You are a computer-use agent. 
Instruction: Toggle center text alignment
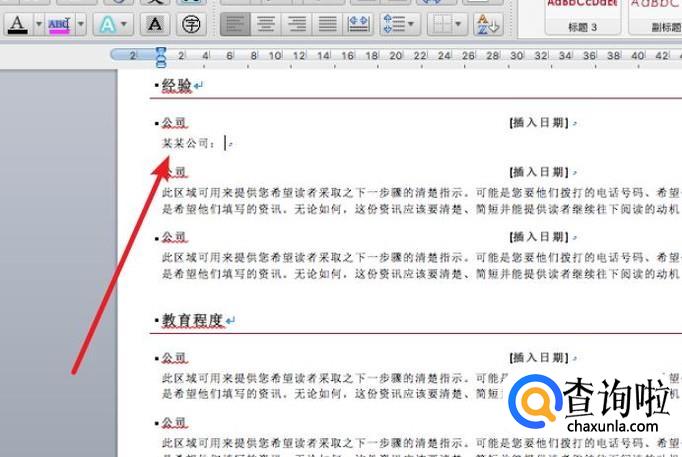[x=265, y=23]
